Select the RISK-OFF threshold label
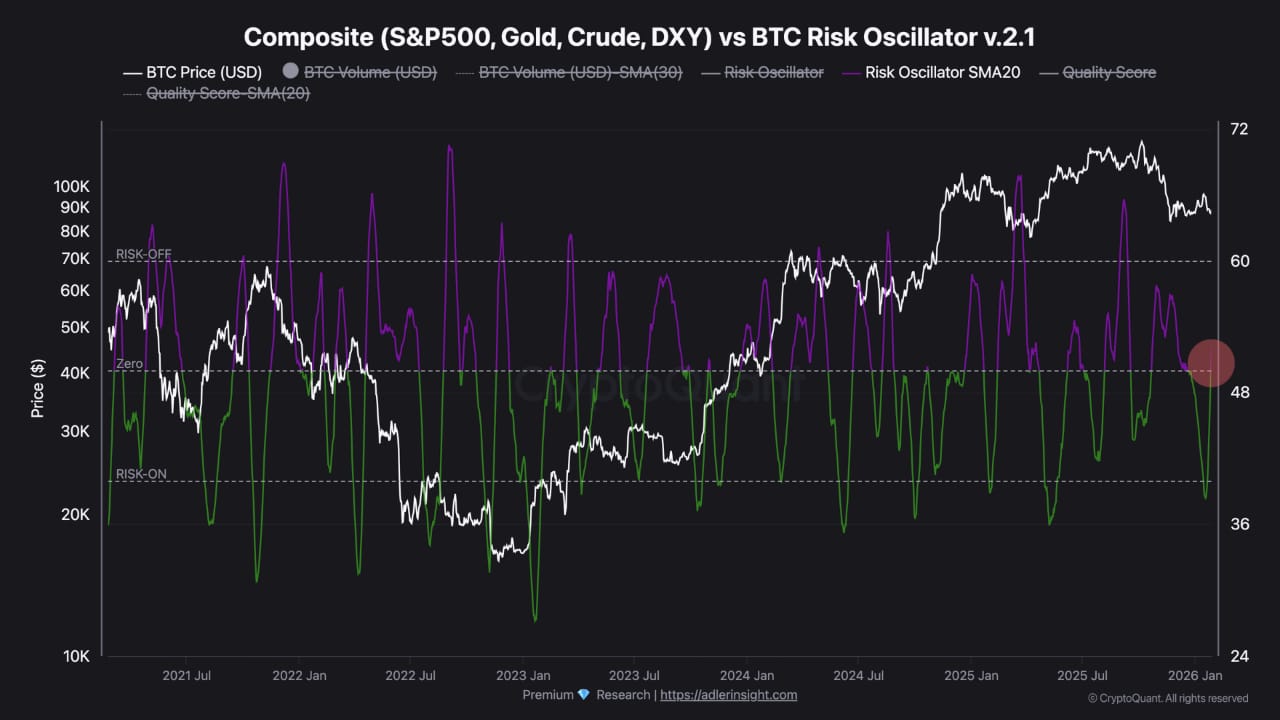The image size is (1280, 720). tap(144, 254)
